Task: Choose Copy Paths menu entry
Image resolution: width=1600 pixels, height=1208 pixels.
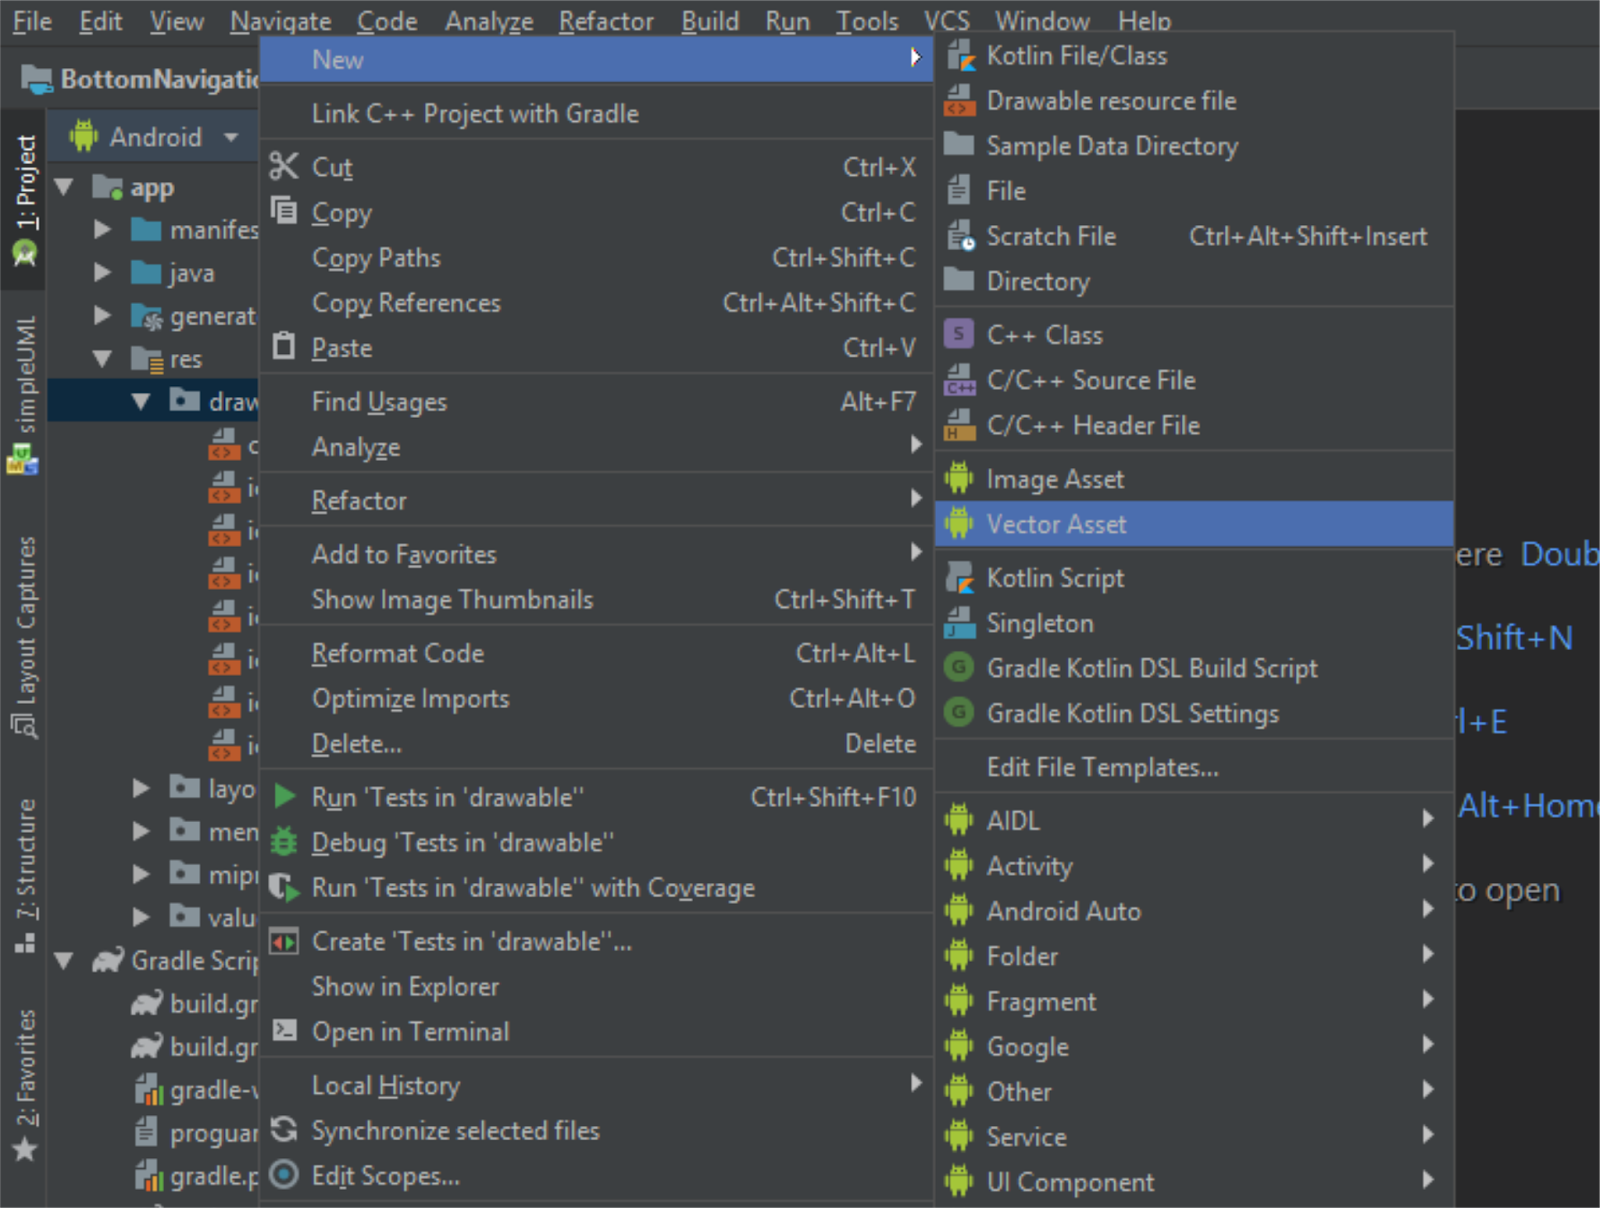Action: (x=596, y=258)
